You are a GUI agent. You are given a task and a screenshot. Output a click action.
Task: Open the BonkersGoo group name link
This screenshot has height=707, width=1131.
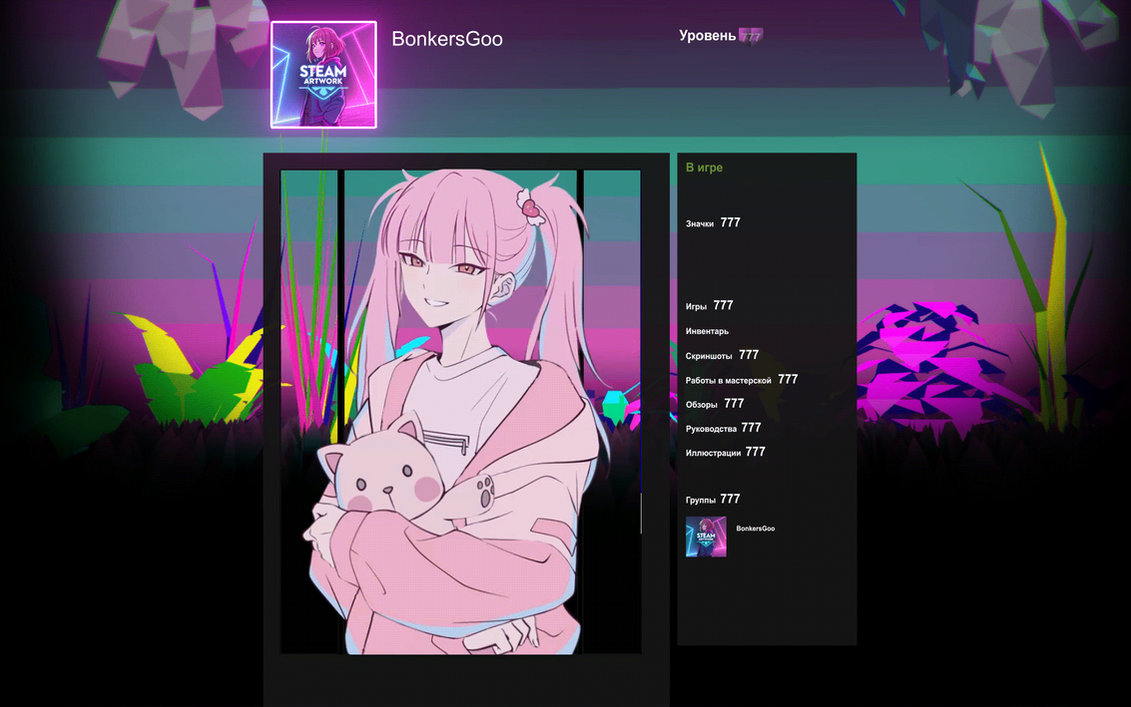755,529
